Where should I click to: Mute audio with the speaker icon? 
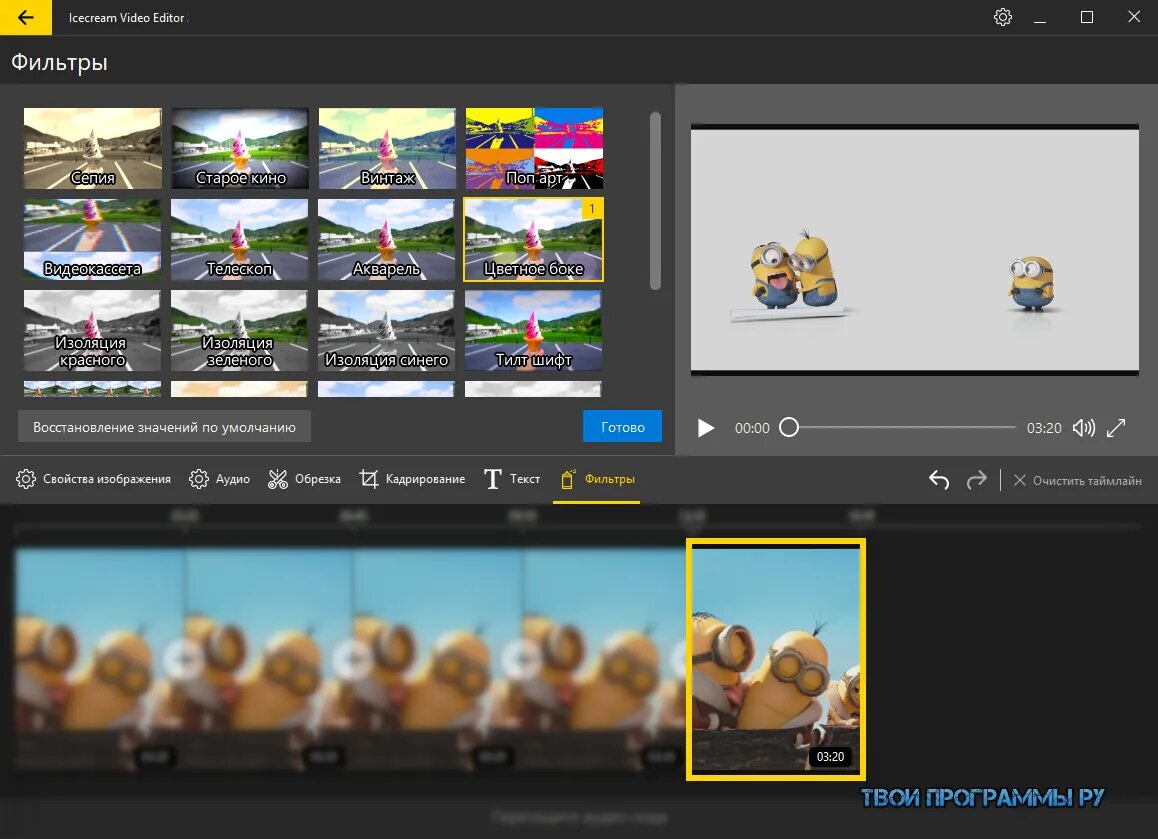tap(1083, 428)
